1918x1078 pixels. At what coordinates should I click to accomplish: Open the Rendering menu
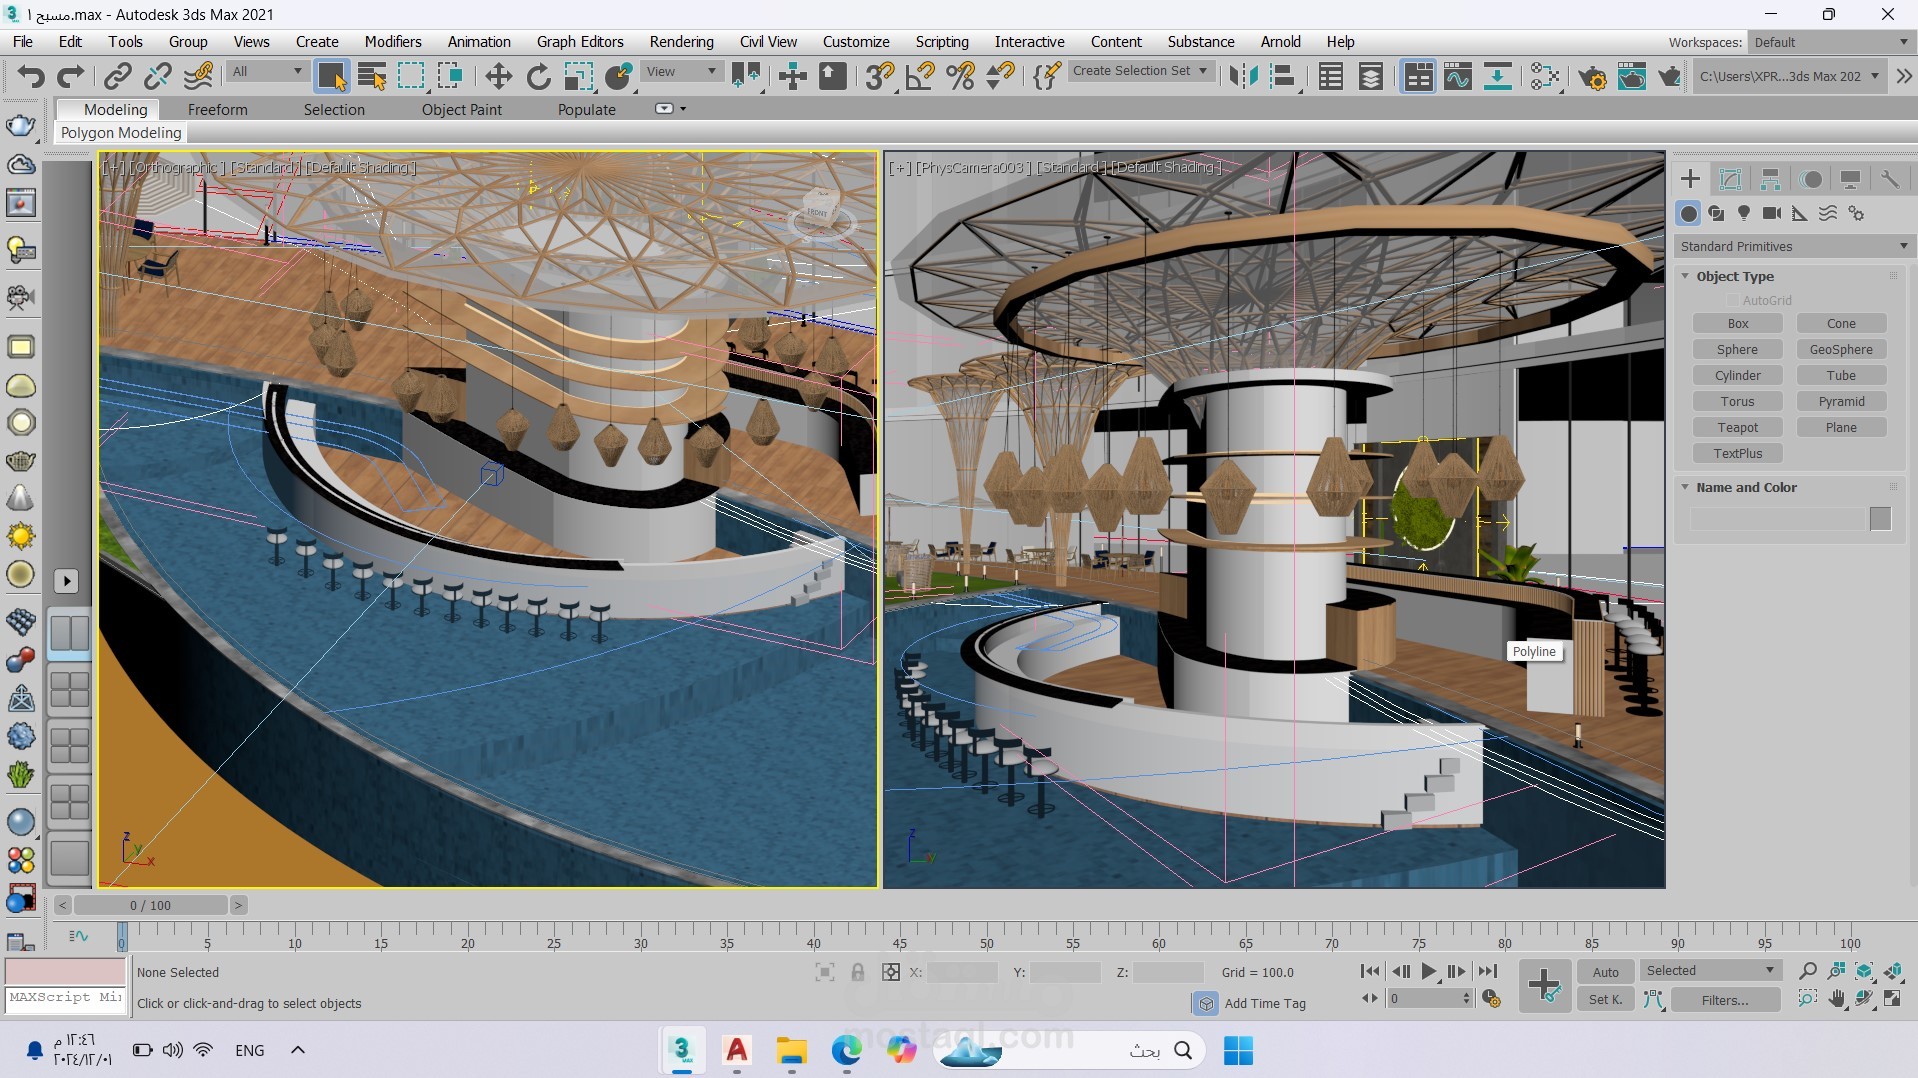click(681, 41)
